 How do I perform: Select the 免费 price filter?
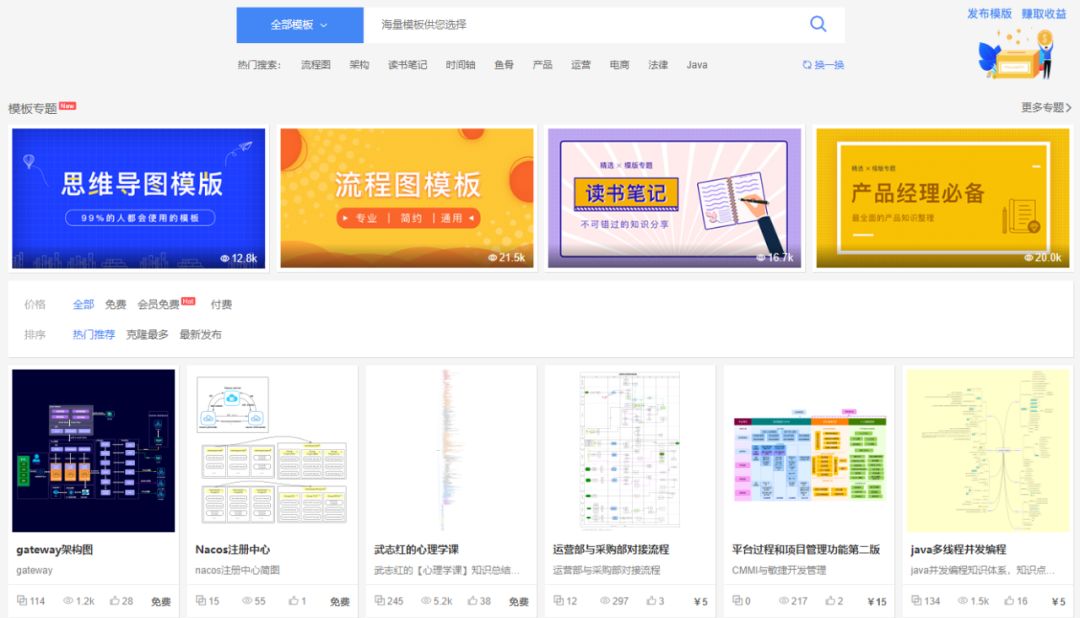(115, 304)
